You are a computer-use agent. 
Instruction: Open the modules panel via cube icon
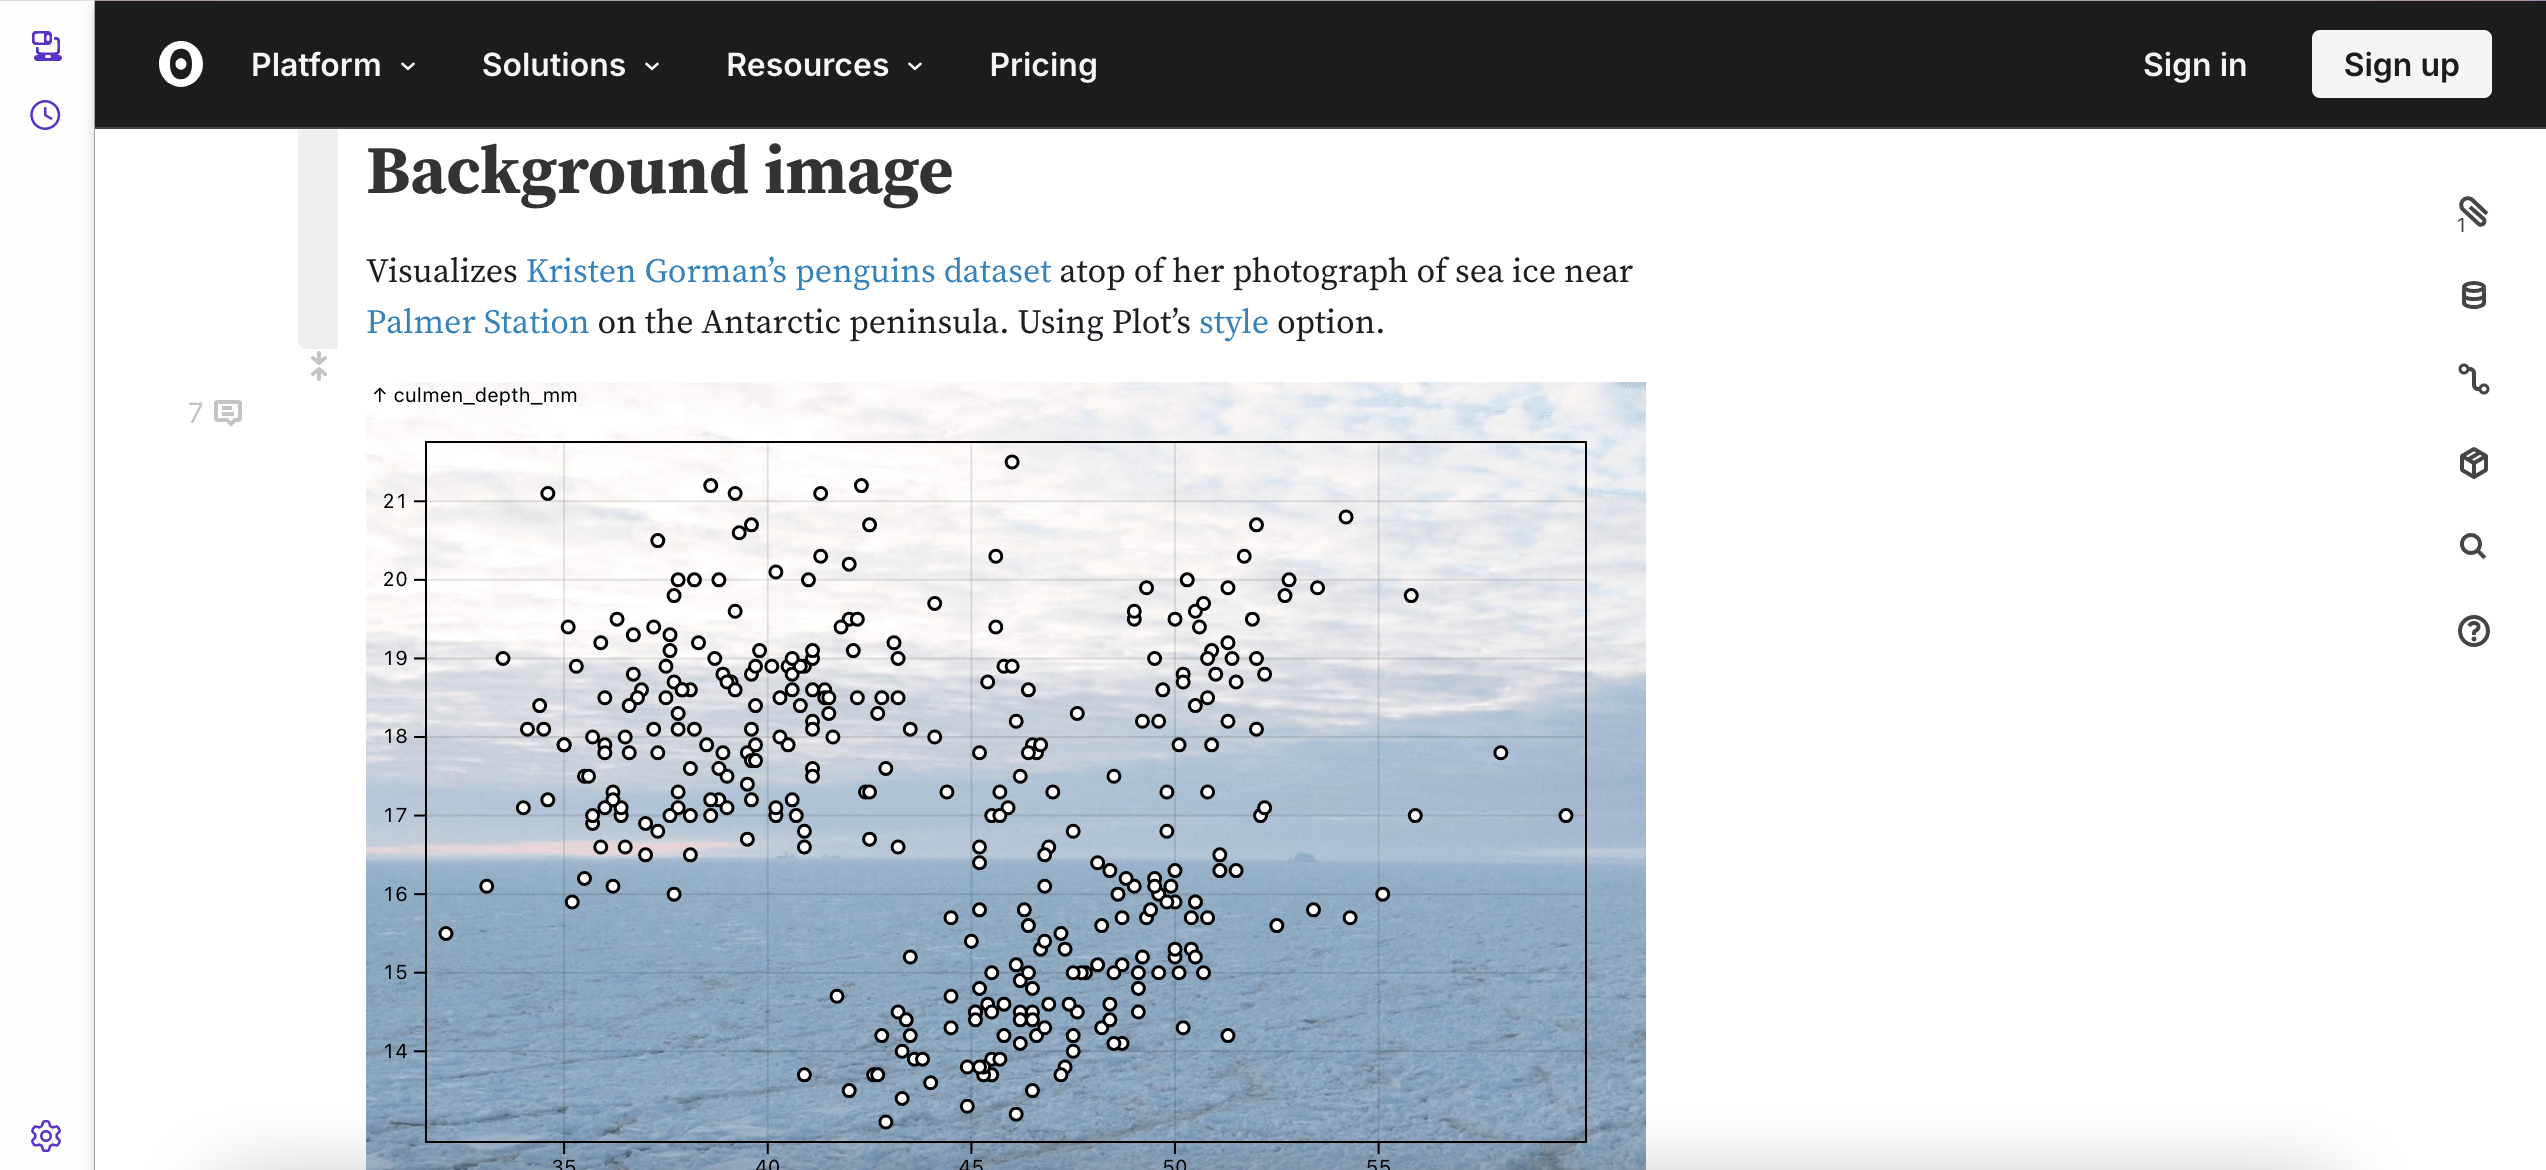click(x=2473, y=463)
